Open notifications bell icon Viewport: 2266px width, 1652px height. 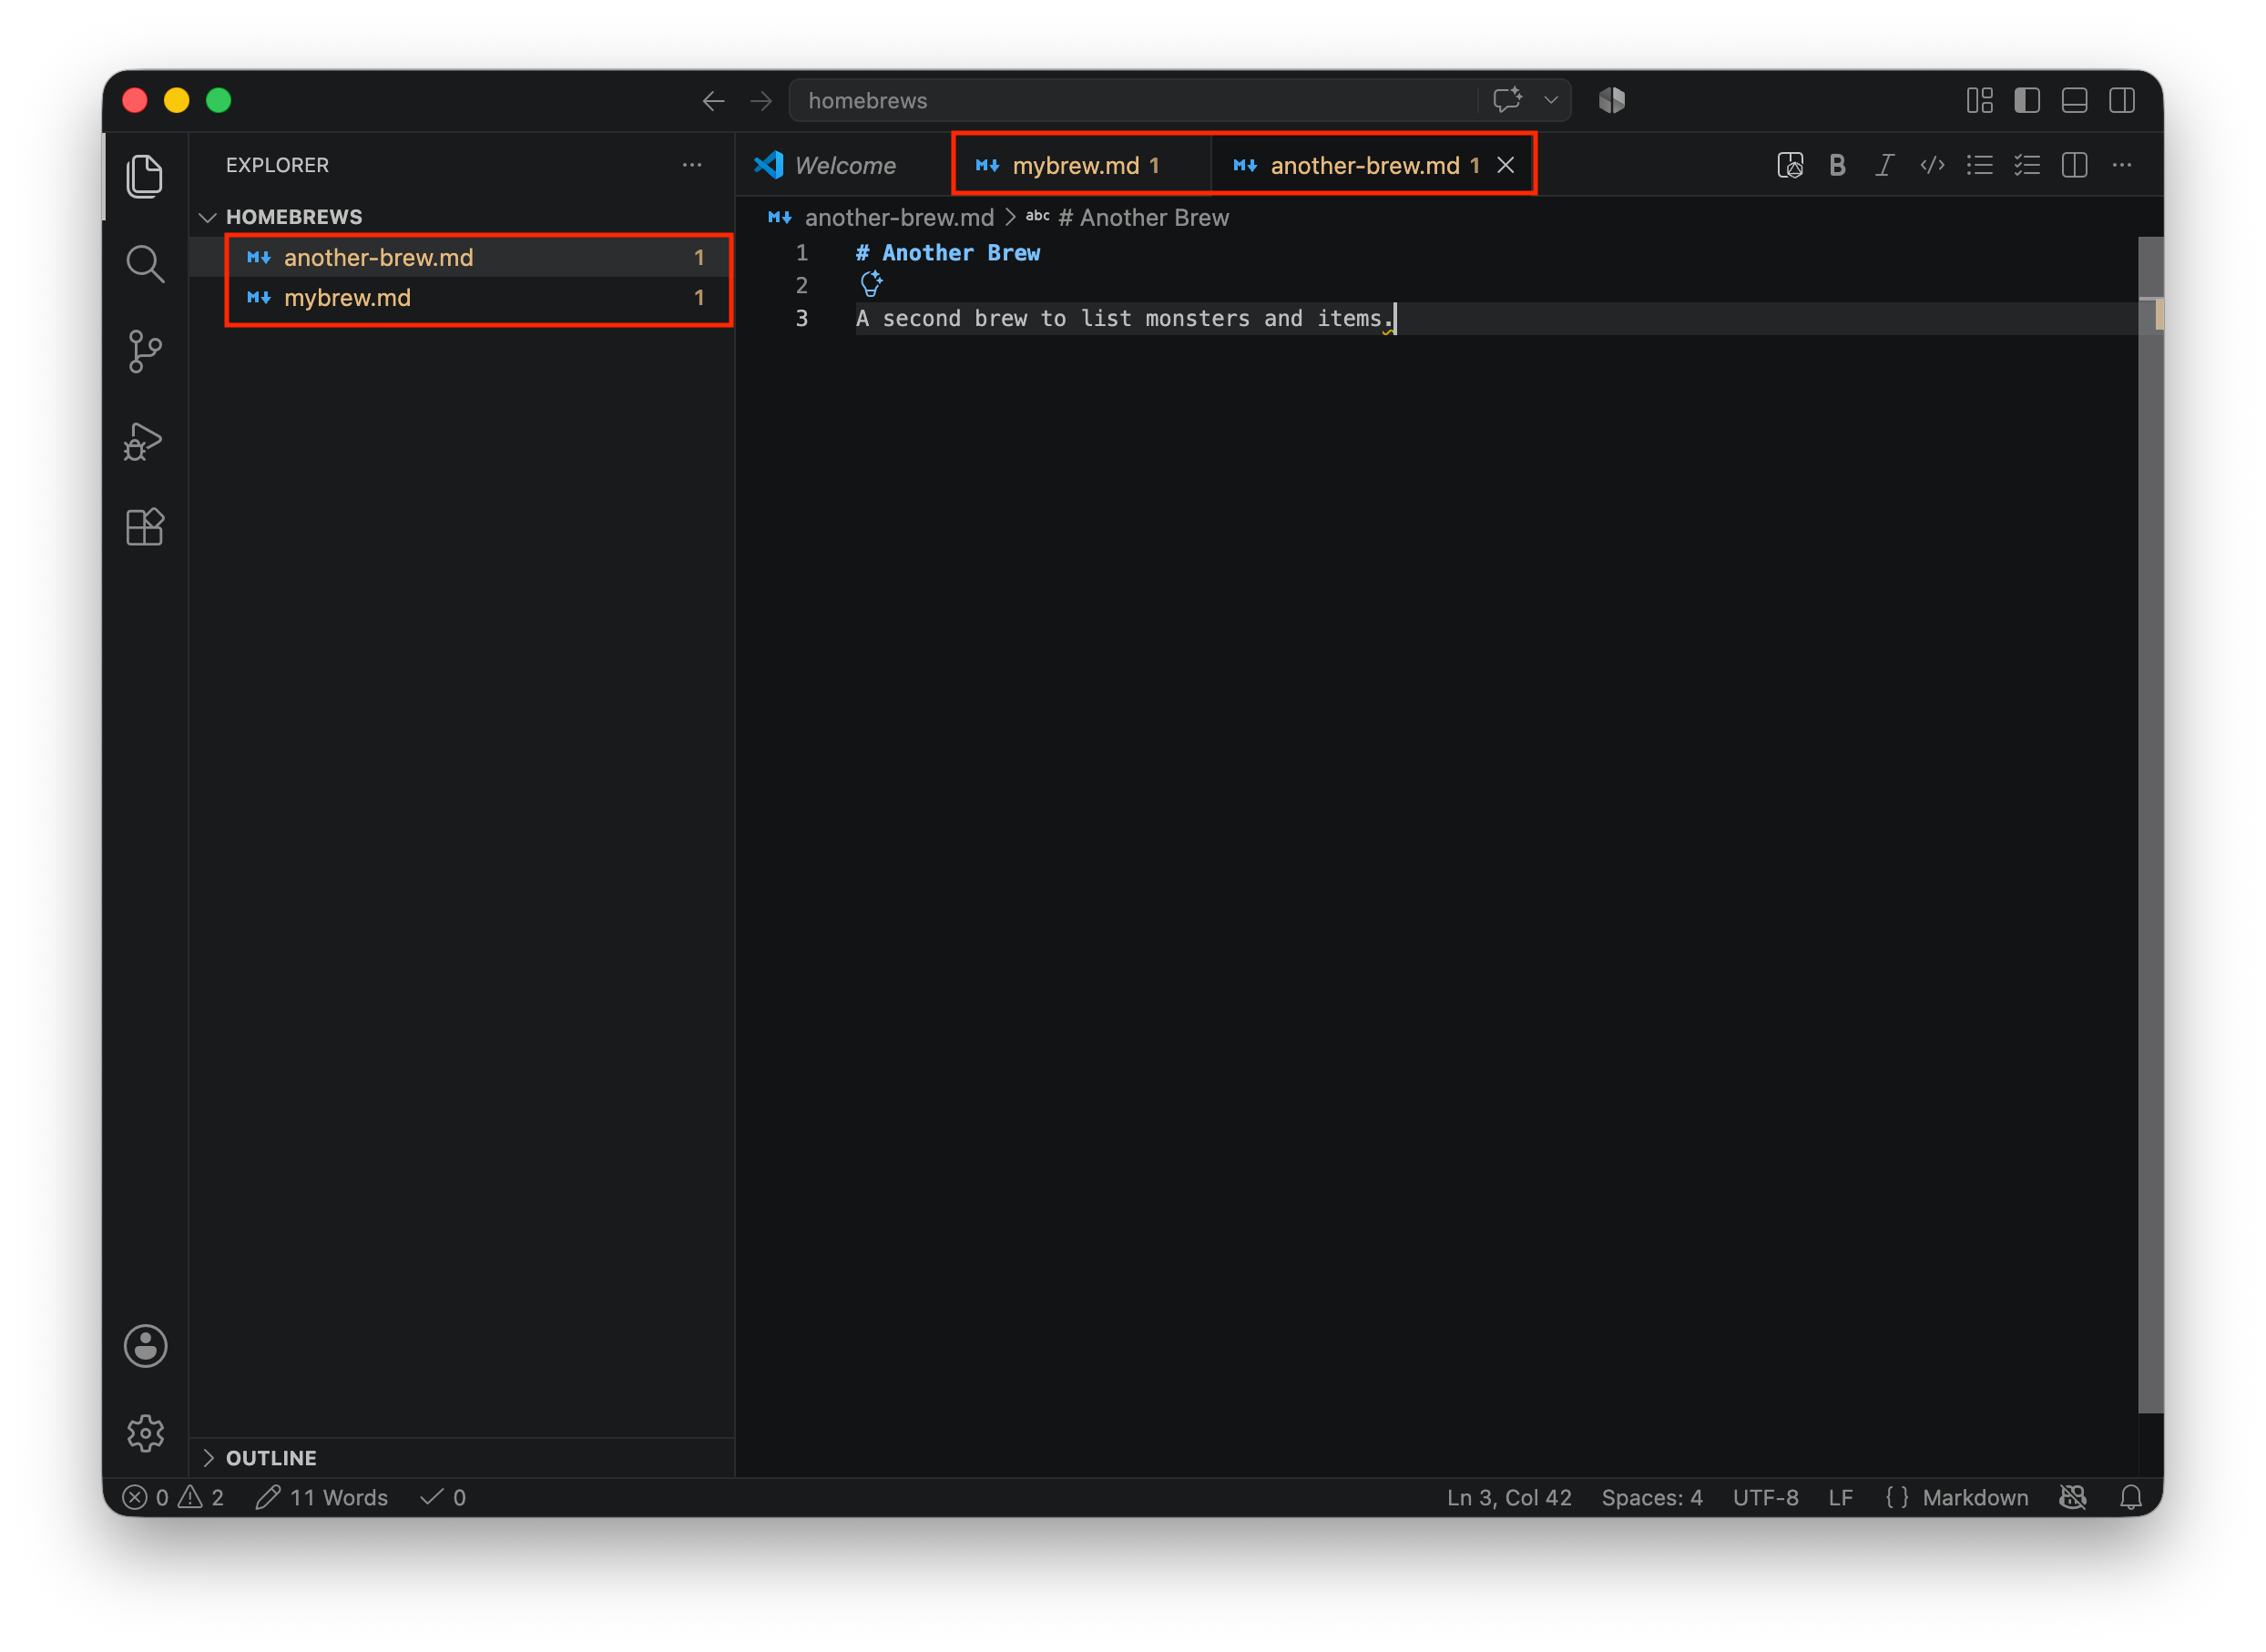click(x=2130, y=1496)
